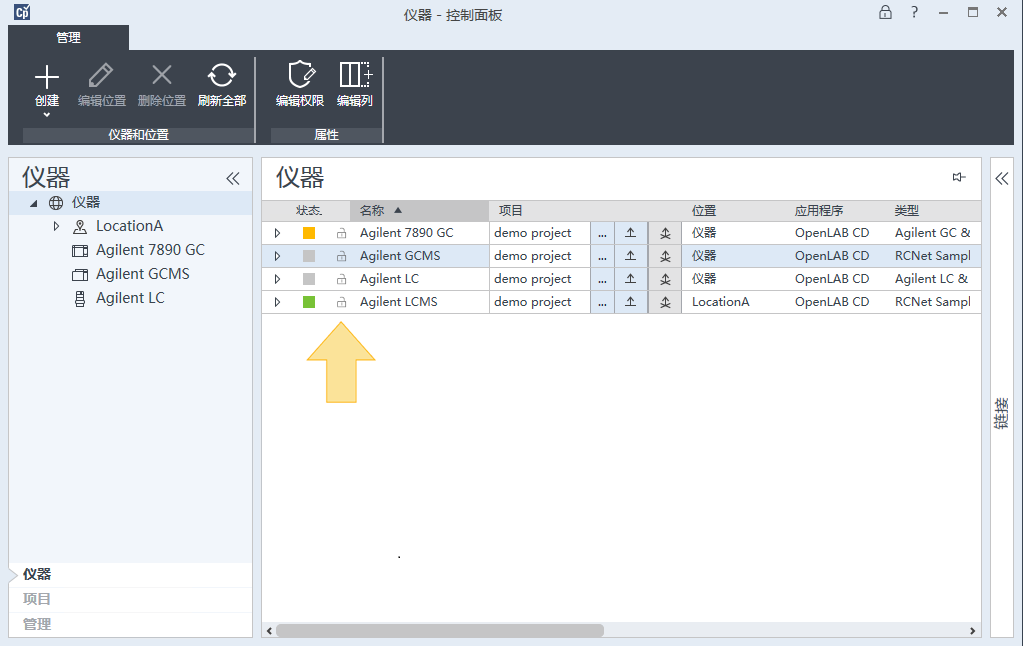Viewport: 1023px width, 646px height.
Task: Click Agilent 7890 GC tree icon
Action: coord(80,251)
